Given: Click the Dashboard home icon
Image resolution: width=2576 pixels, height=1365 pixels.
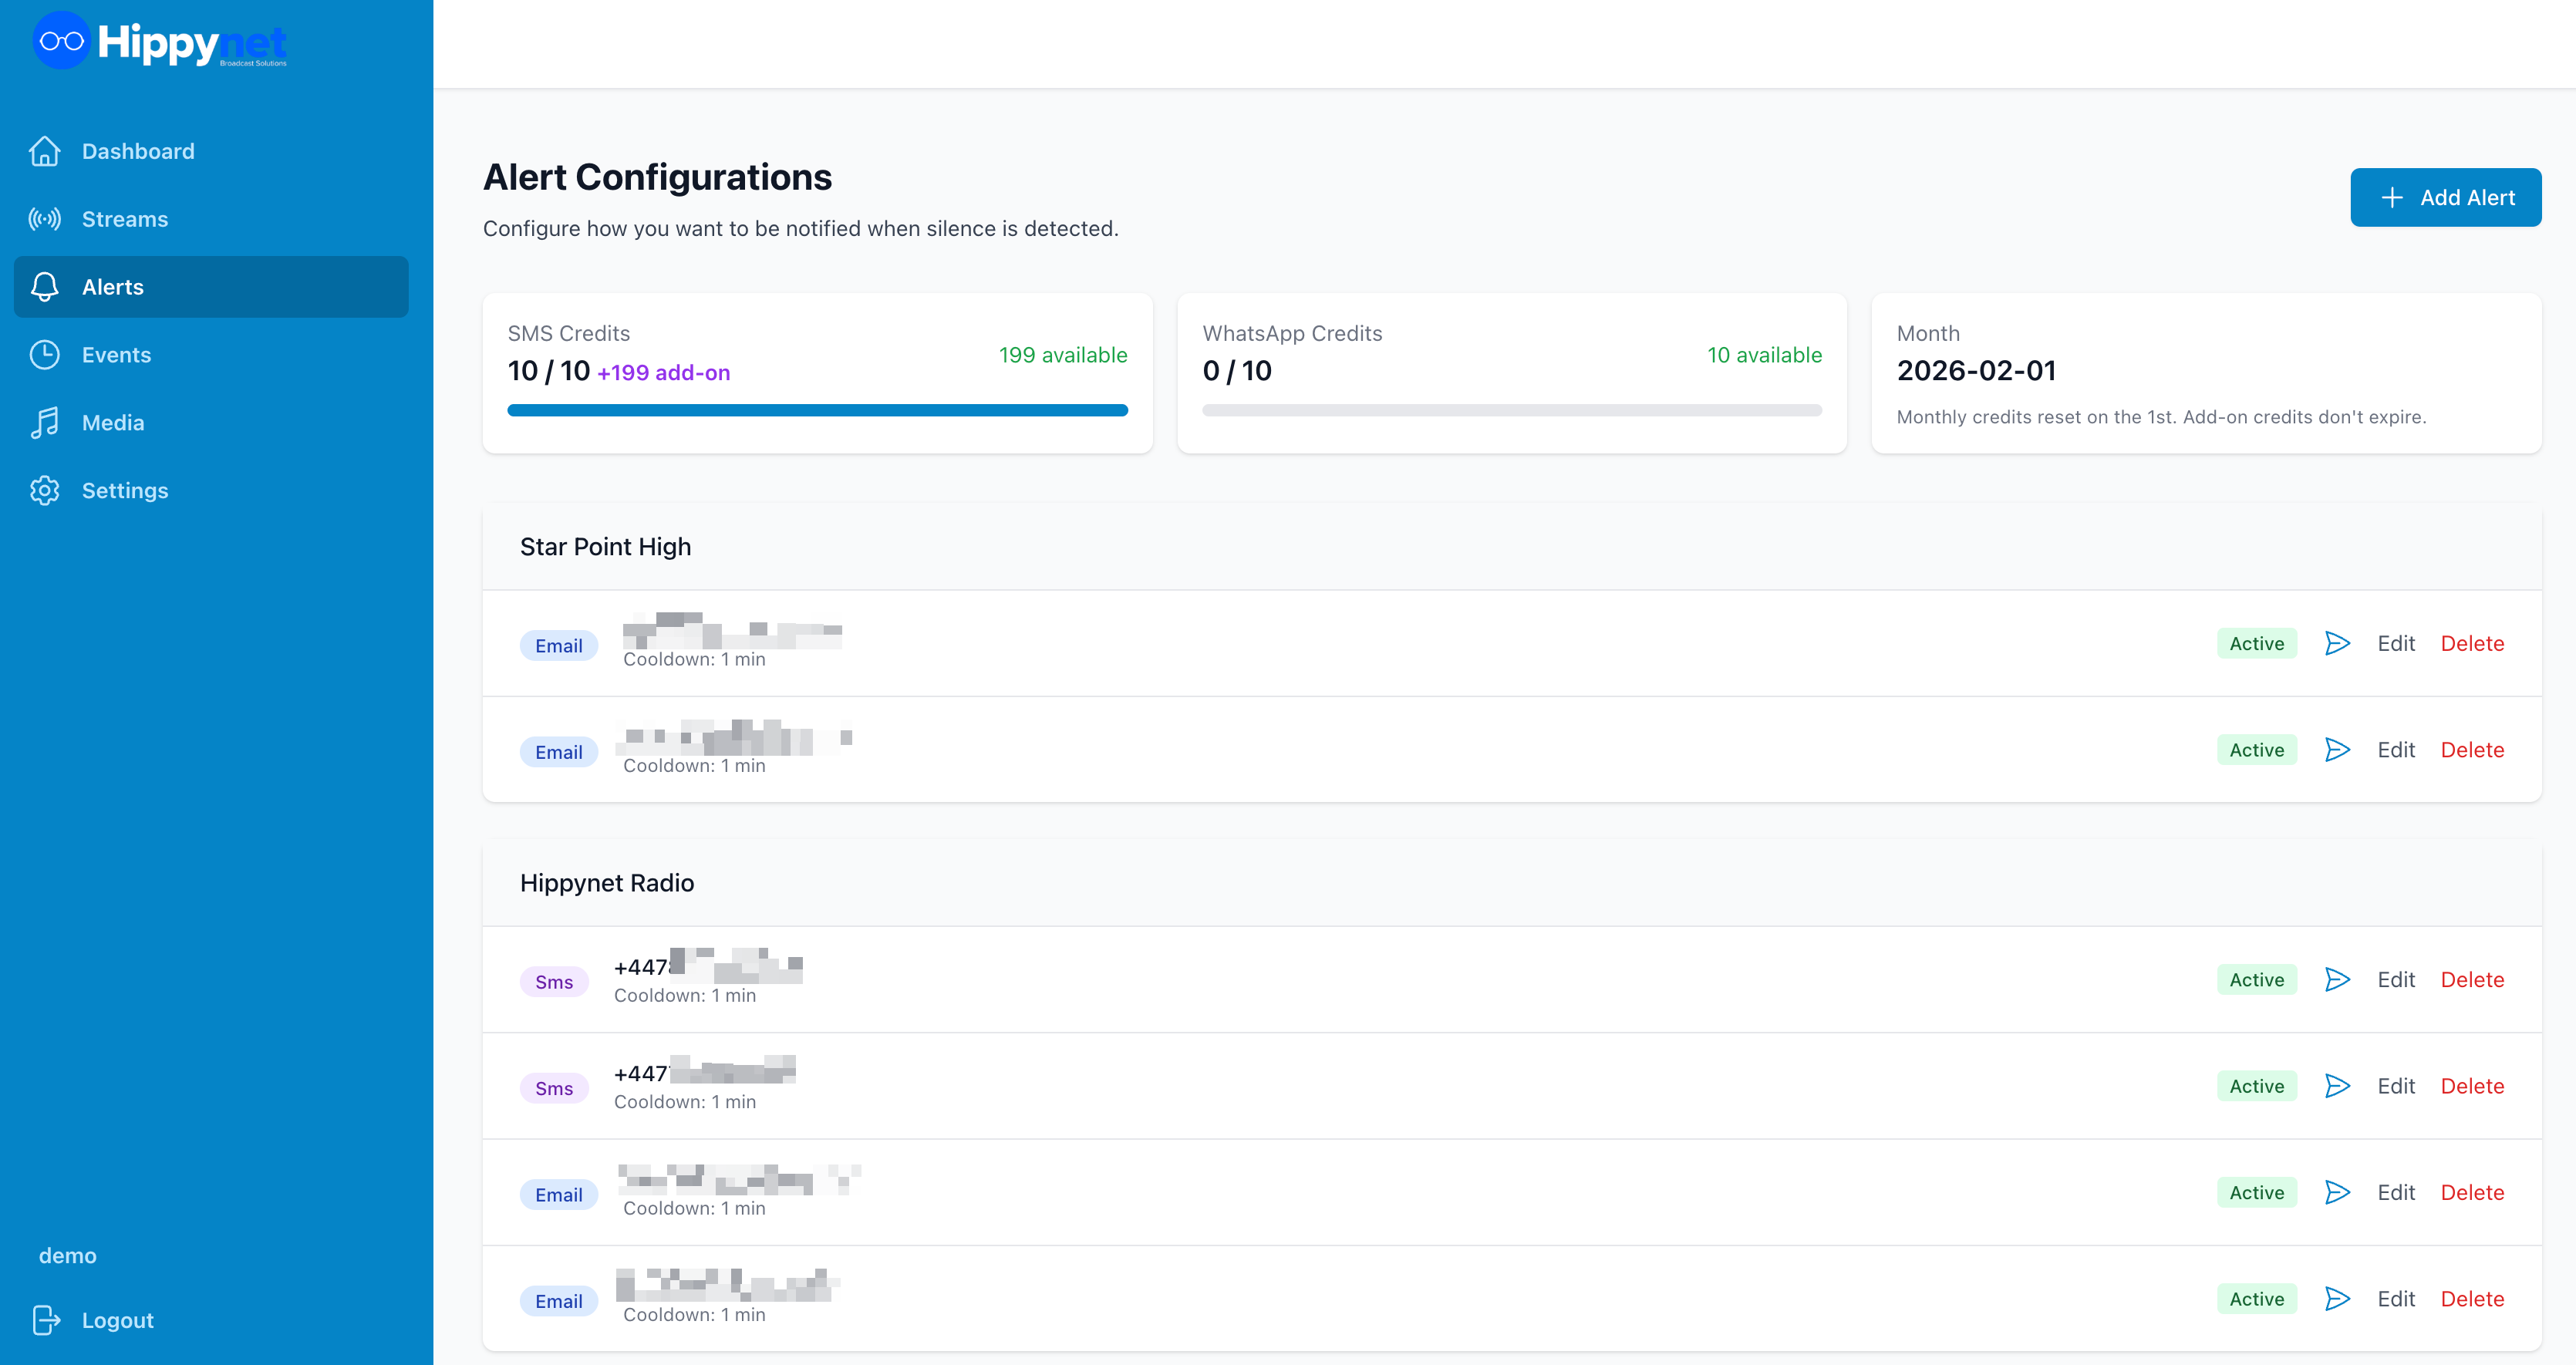Looking at the screenshot, I should tap(45, 151).
